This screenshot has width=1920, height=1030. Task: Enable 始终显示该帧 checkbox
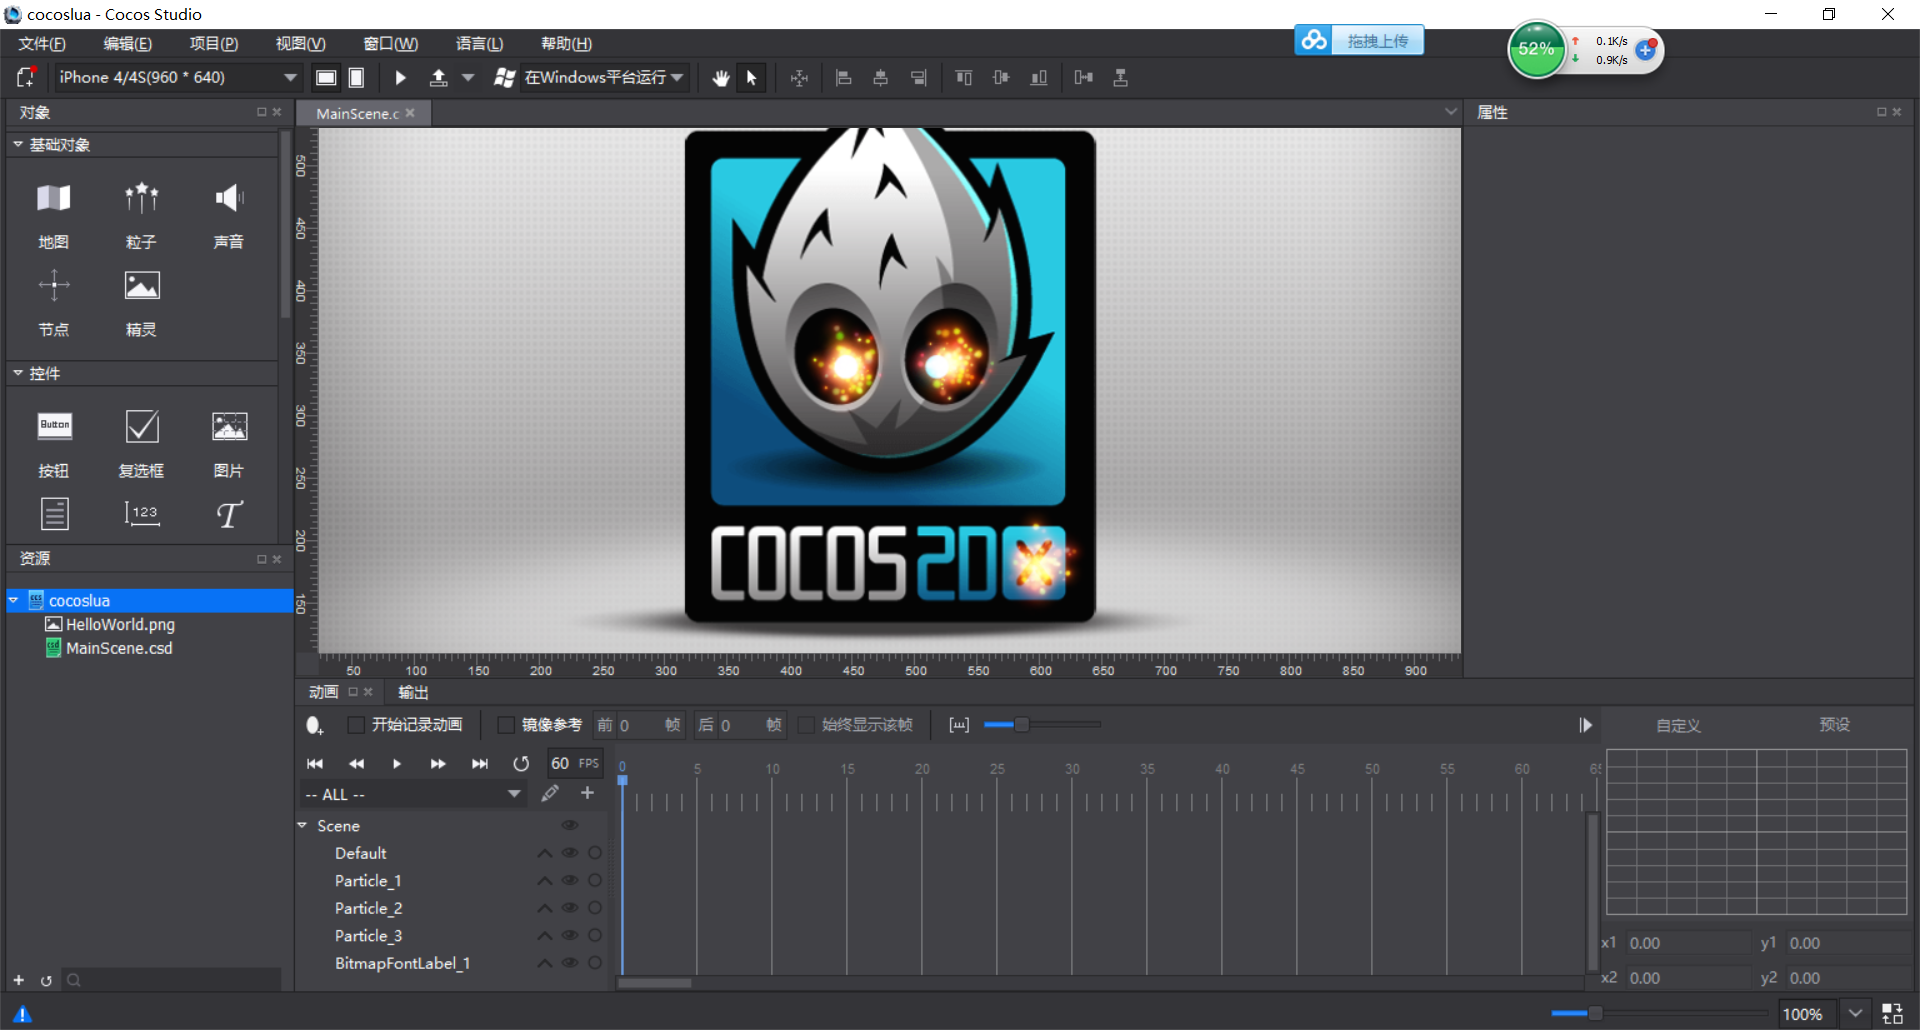pyautogui.click(x=806, y=725)
